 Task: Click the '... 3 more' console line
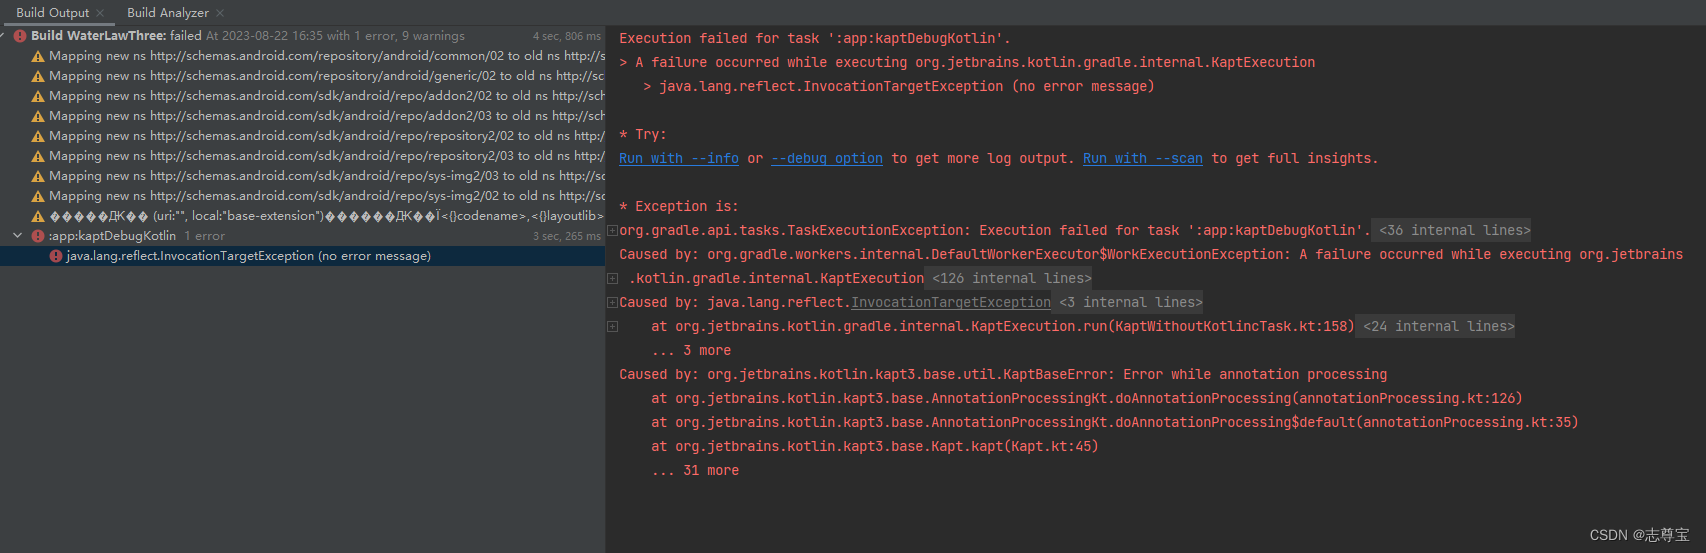691,350
